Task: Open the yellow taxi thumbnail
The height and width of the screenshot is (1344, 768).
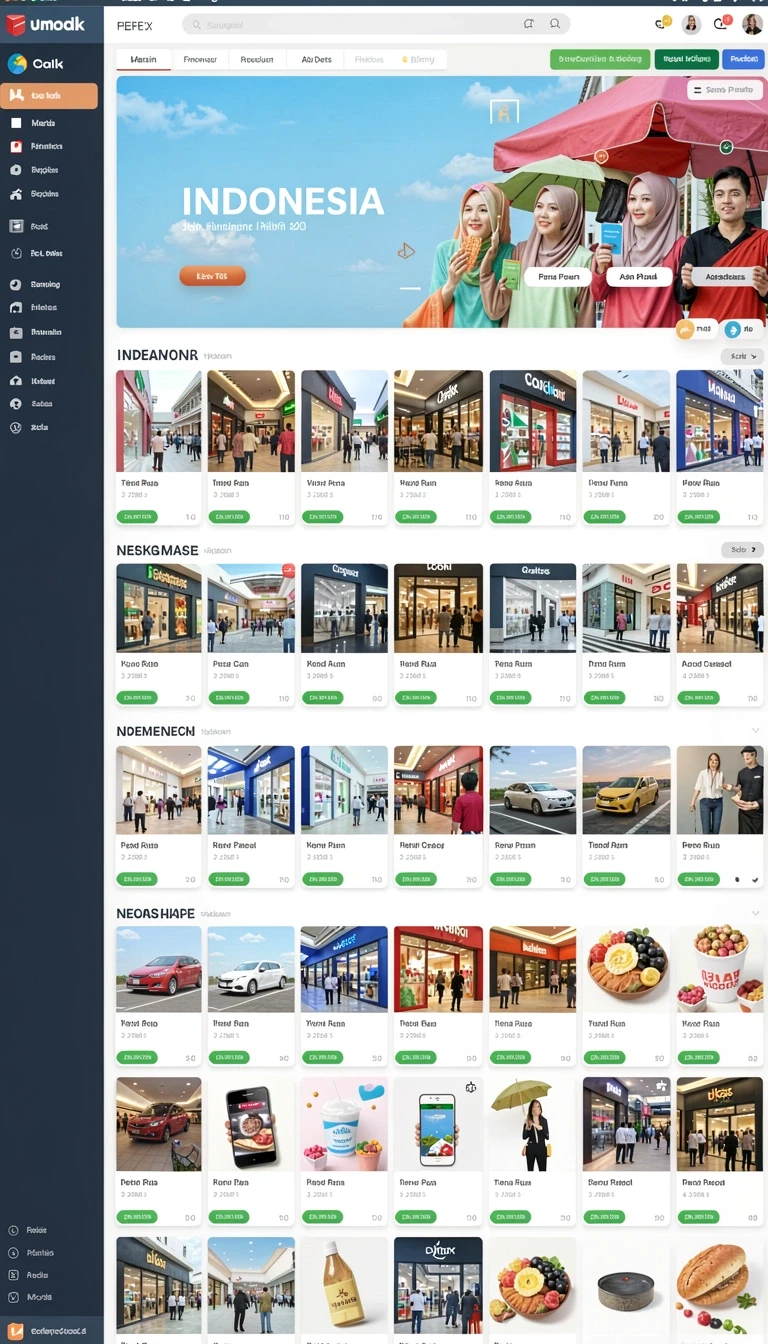Action: (x=626, y=790)
